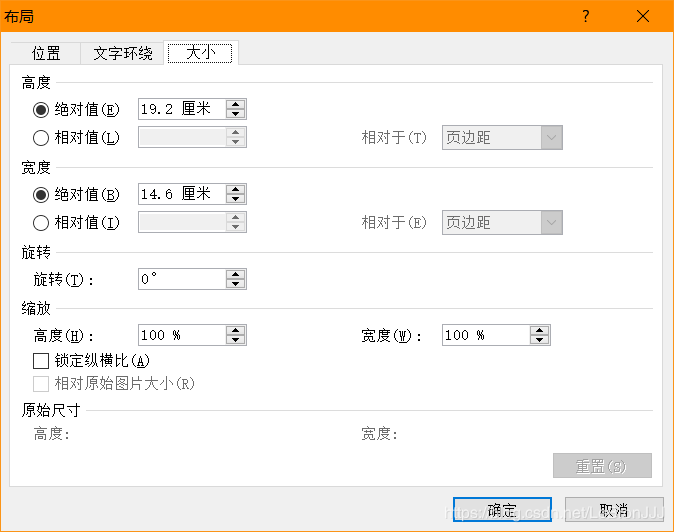Increase the absolute width spinner value
674x532 pixels.
(235, 190)
